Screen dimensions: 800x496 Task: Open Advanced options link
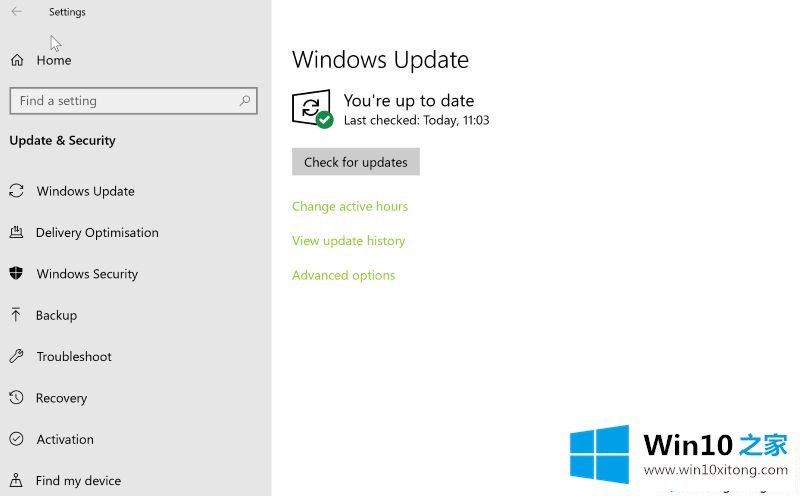point(343,275)
